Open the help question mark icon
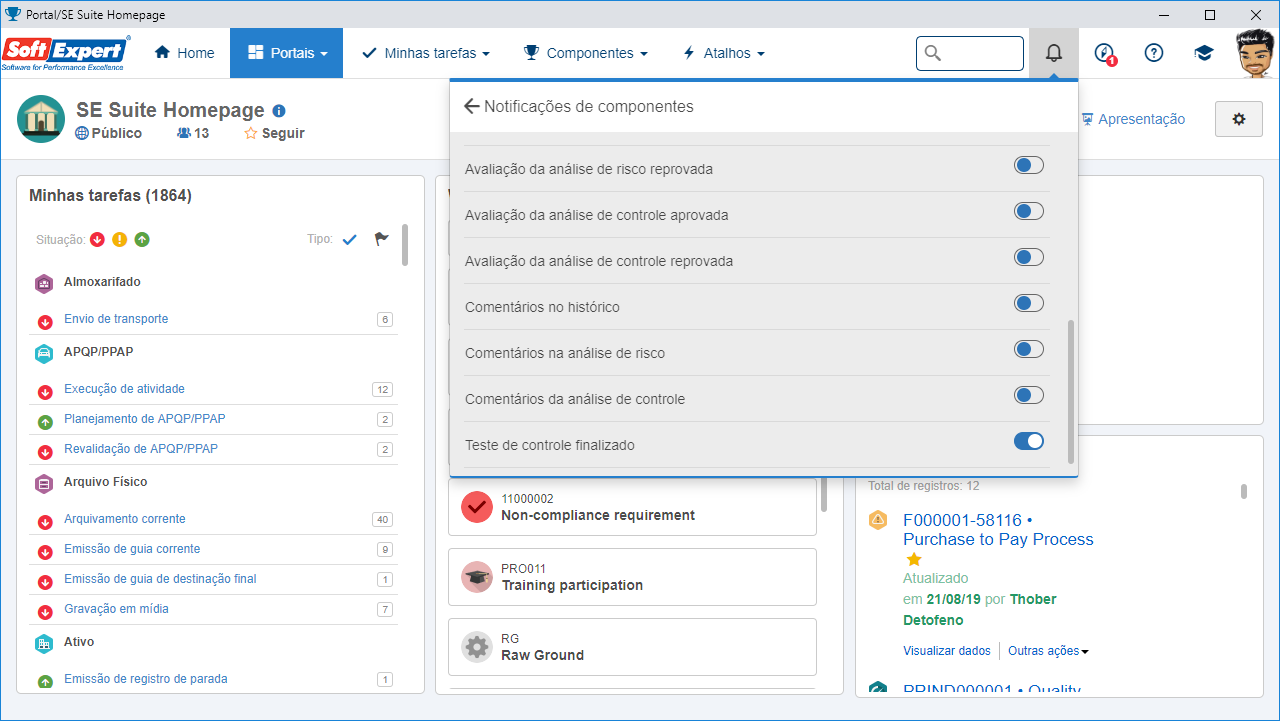1280x721 pixels. pos(1154,53)
